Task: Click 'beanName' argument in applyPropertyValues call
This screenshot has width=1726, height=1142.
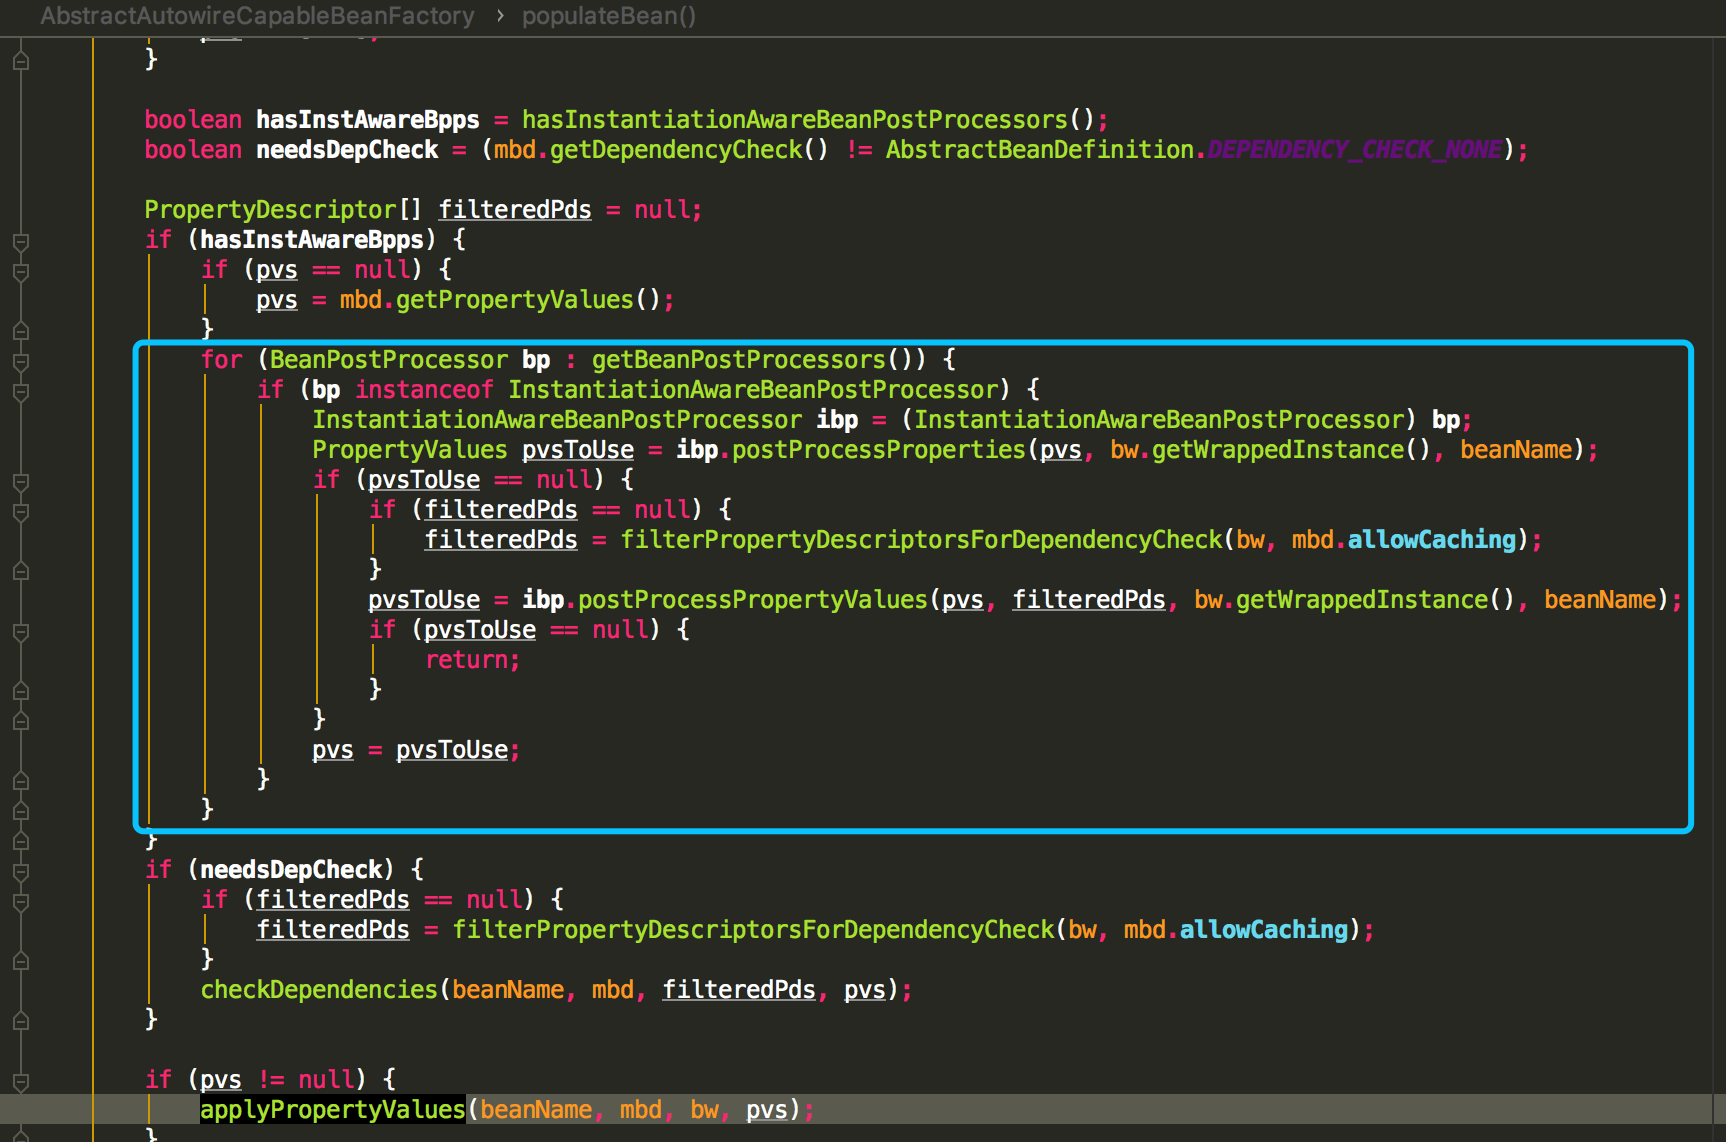Action: 536,1110
